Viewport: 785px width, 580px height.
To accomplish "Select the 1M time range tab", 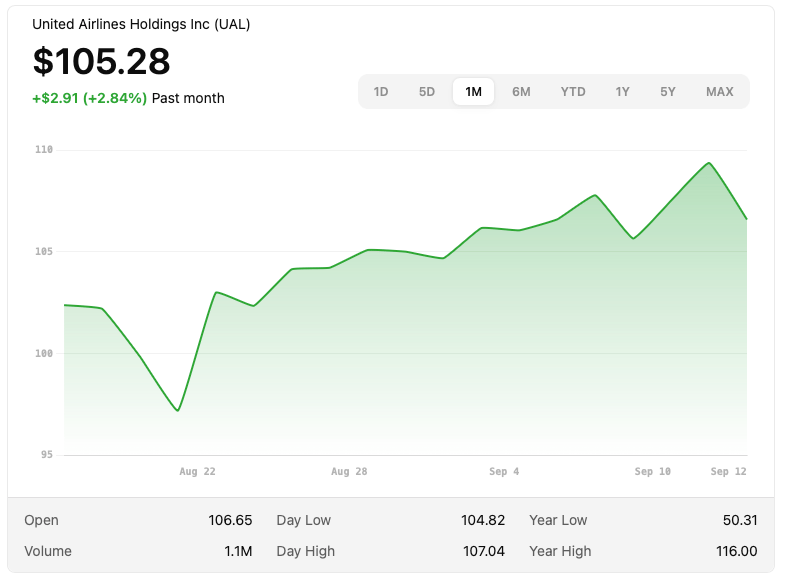I will pos(473,92).
